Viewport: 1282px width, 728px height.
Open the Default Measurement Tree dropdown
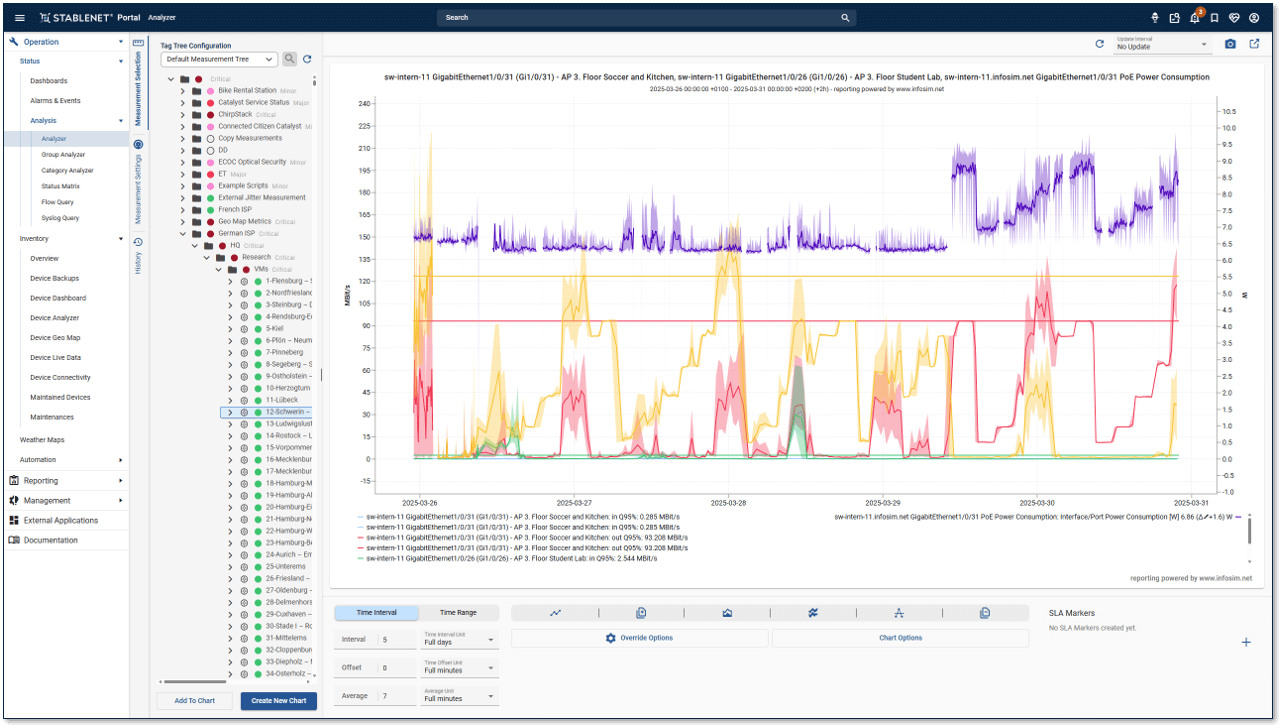click(219, 60)
